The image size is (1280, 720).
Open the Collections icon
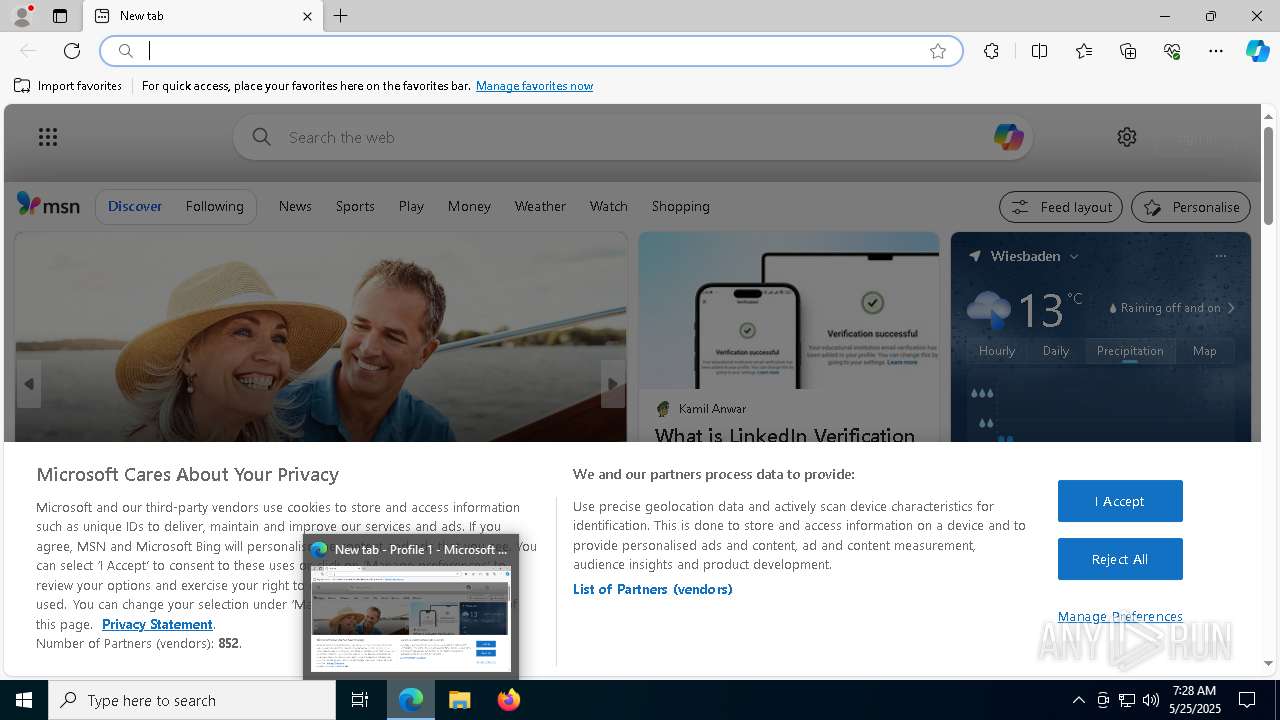click(x=1128, y=51)
